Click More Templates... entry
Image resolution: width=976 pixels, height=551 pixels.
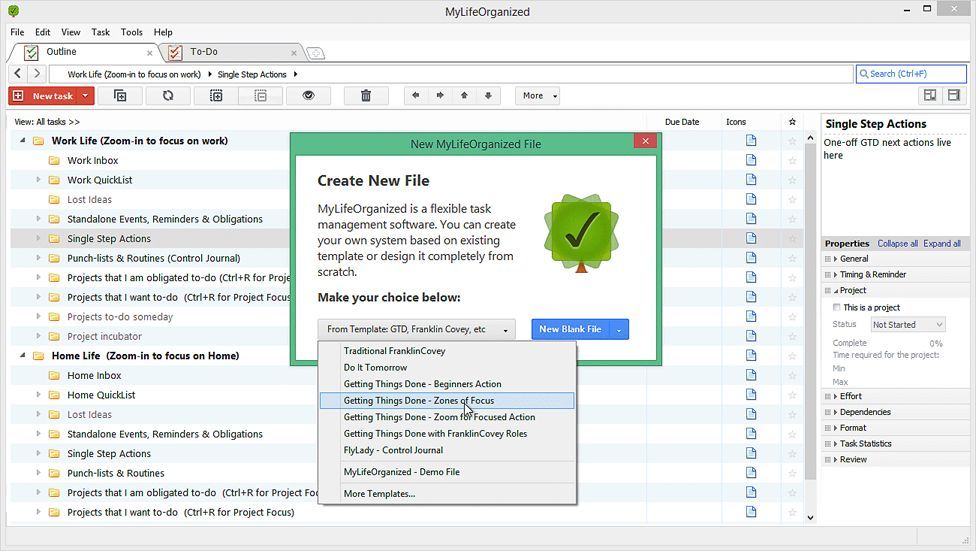pos(447,494)
